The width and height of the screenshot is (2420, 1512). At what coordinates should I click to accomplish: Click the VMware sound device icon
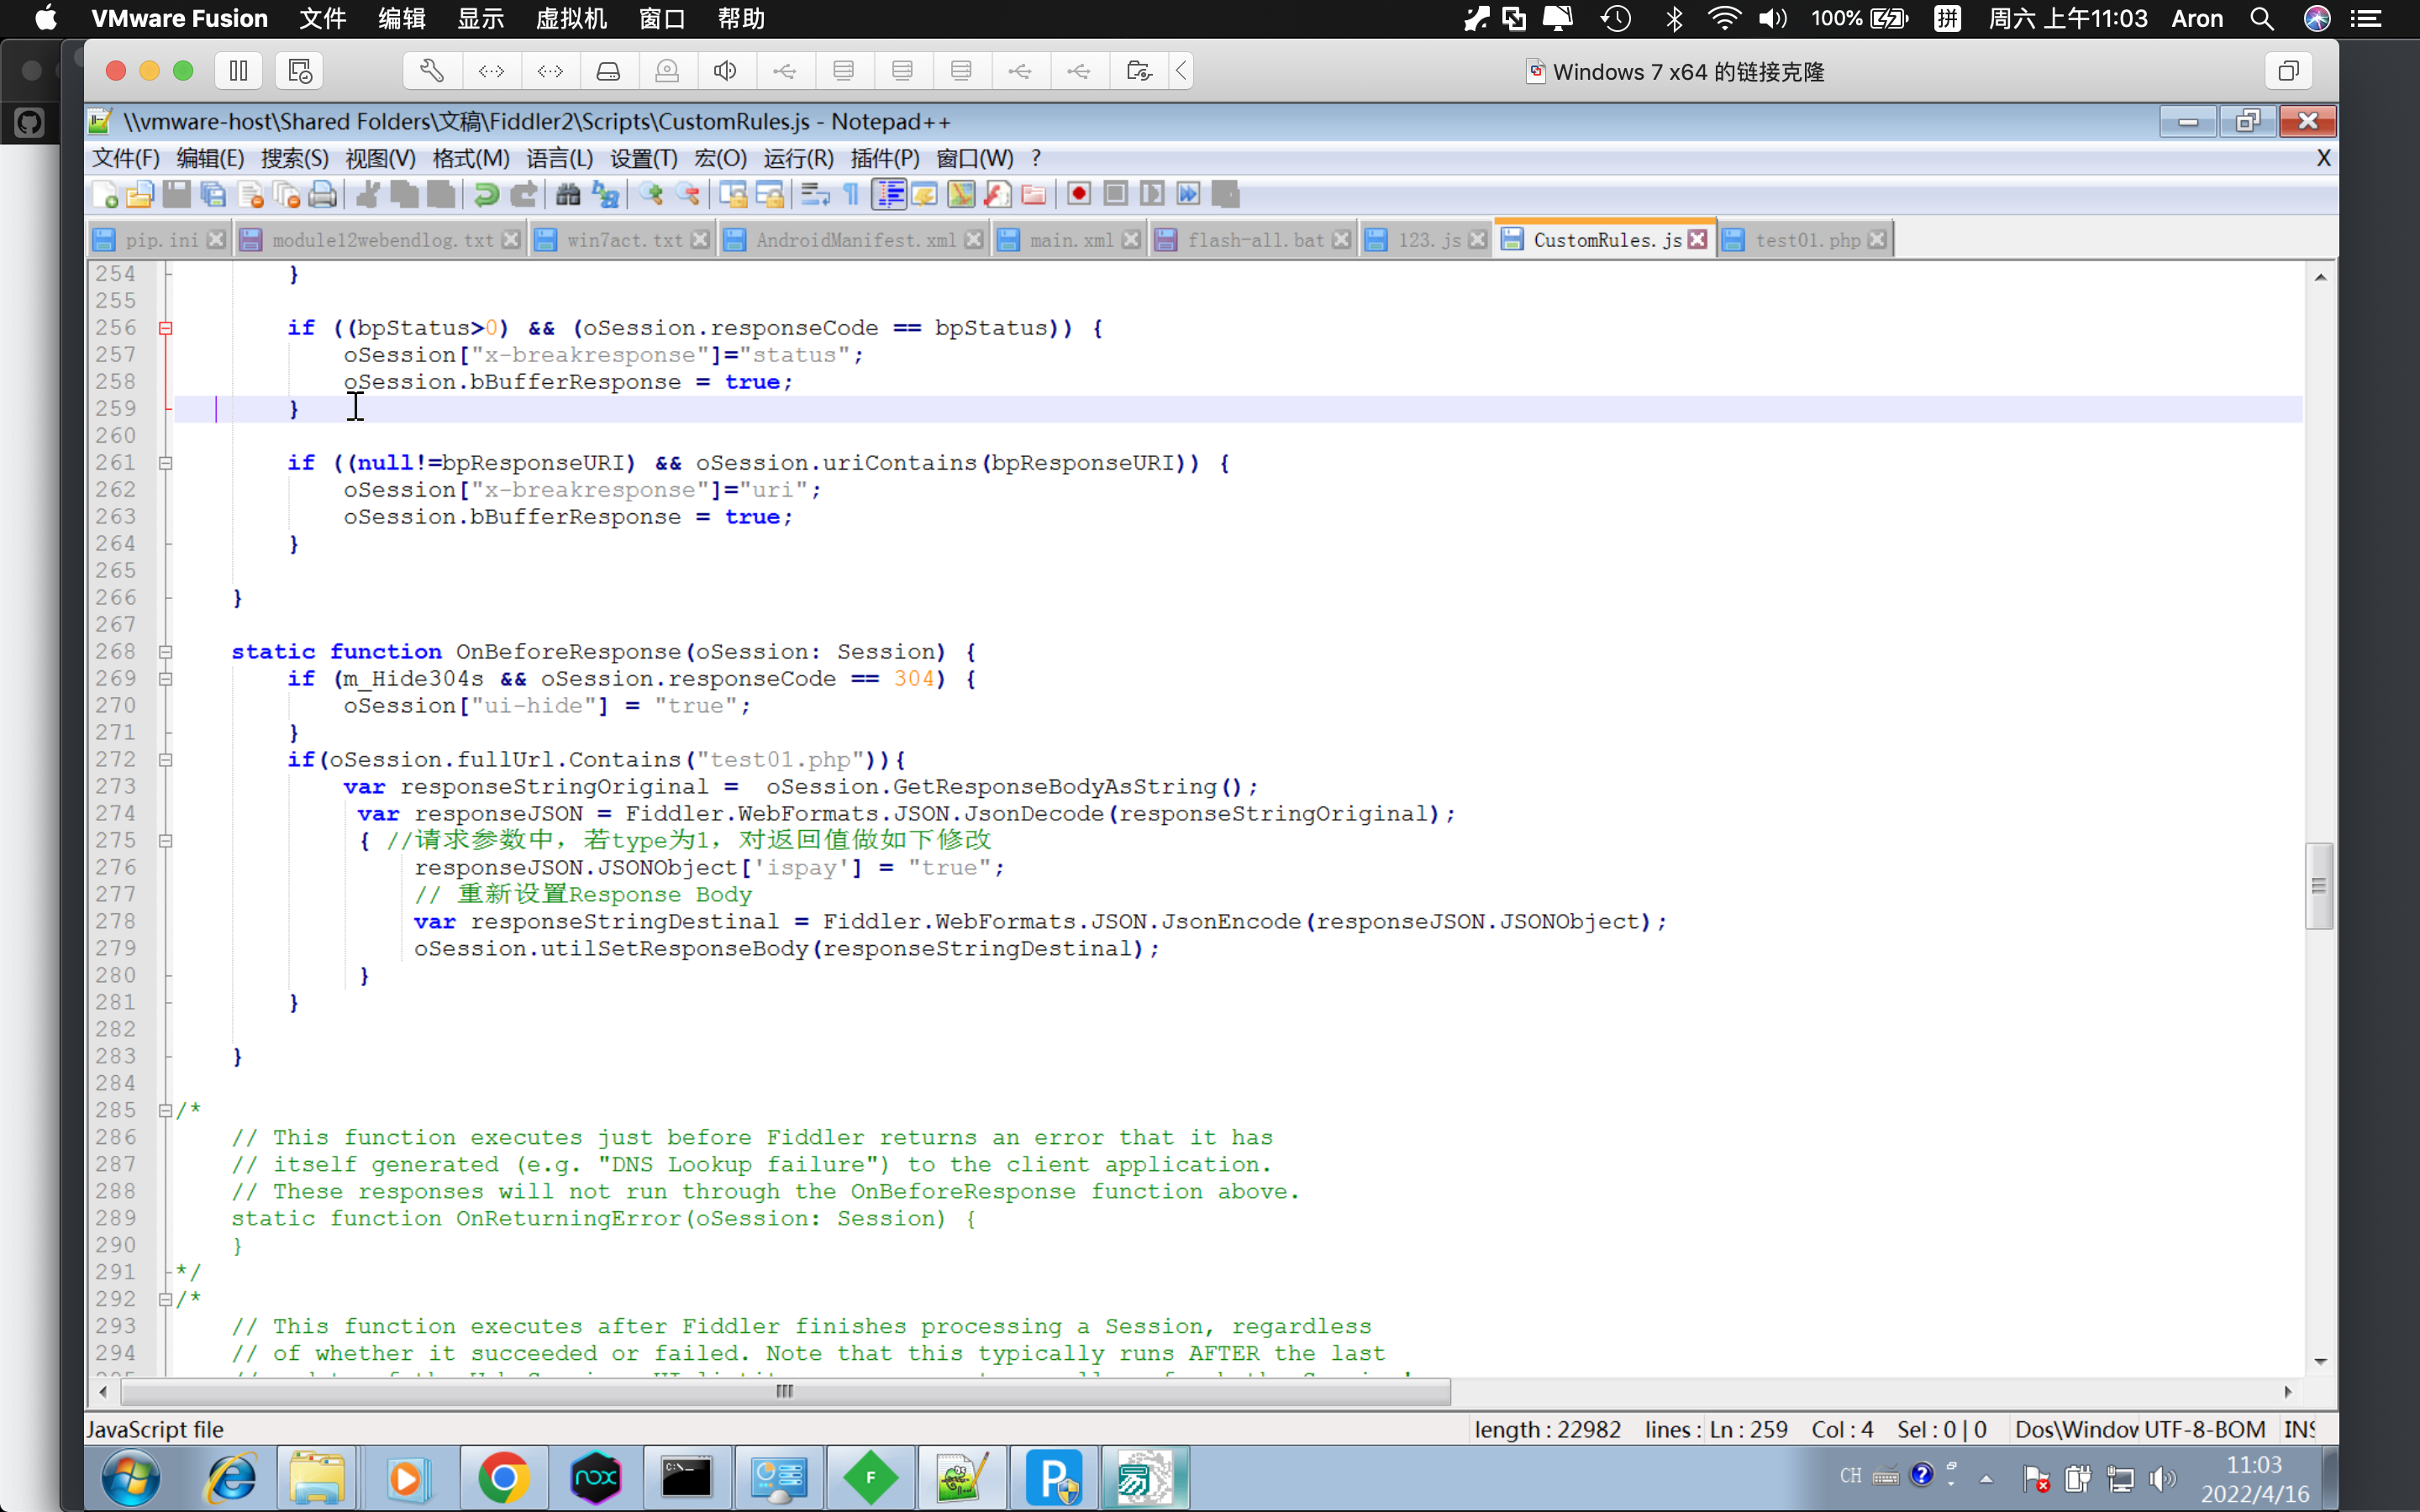click(x=726, y=71)
